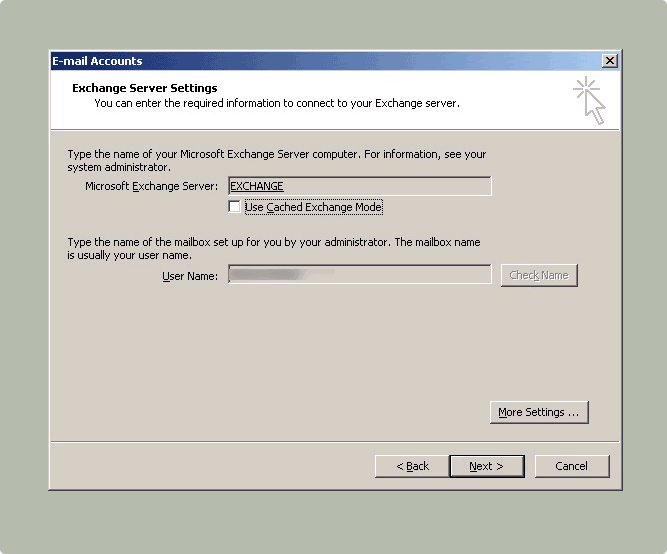Click the Check Name button
Viewport: 667px width, 554px height.
click(539, 275)
